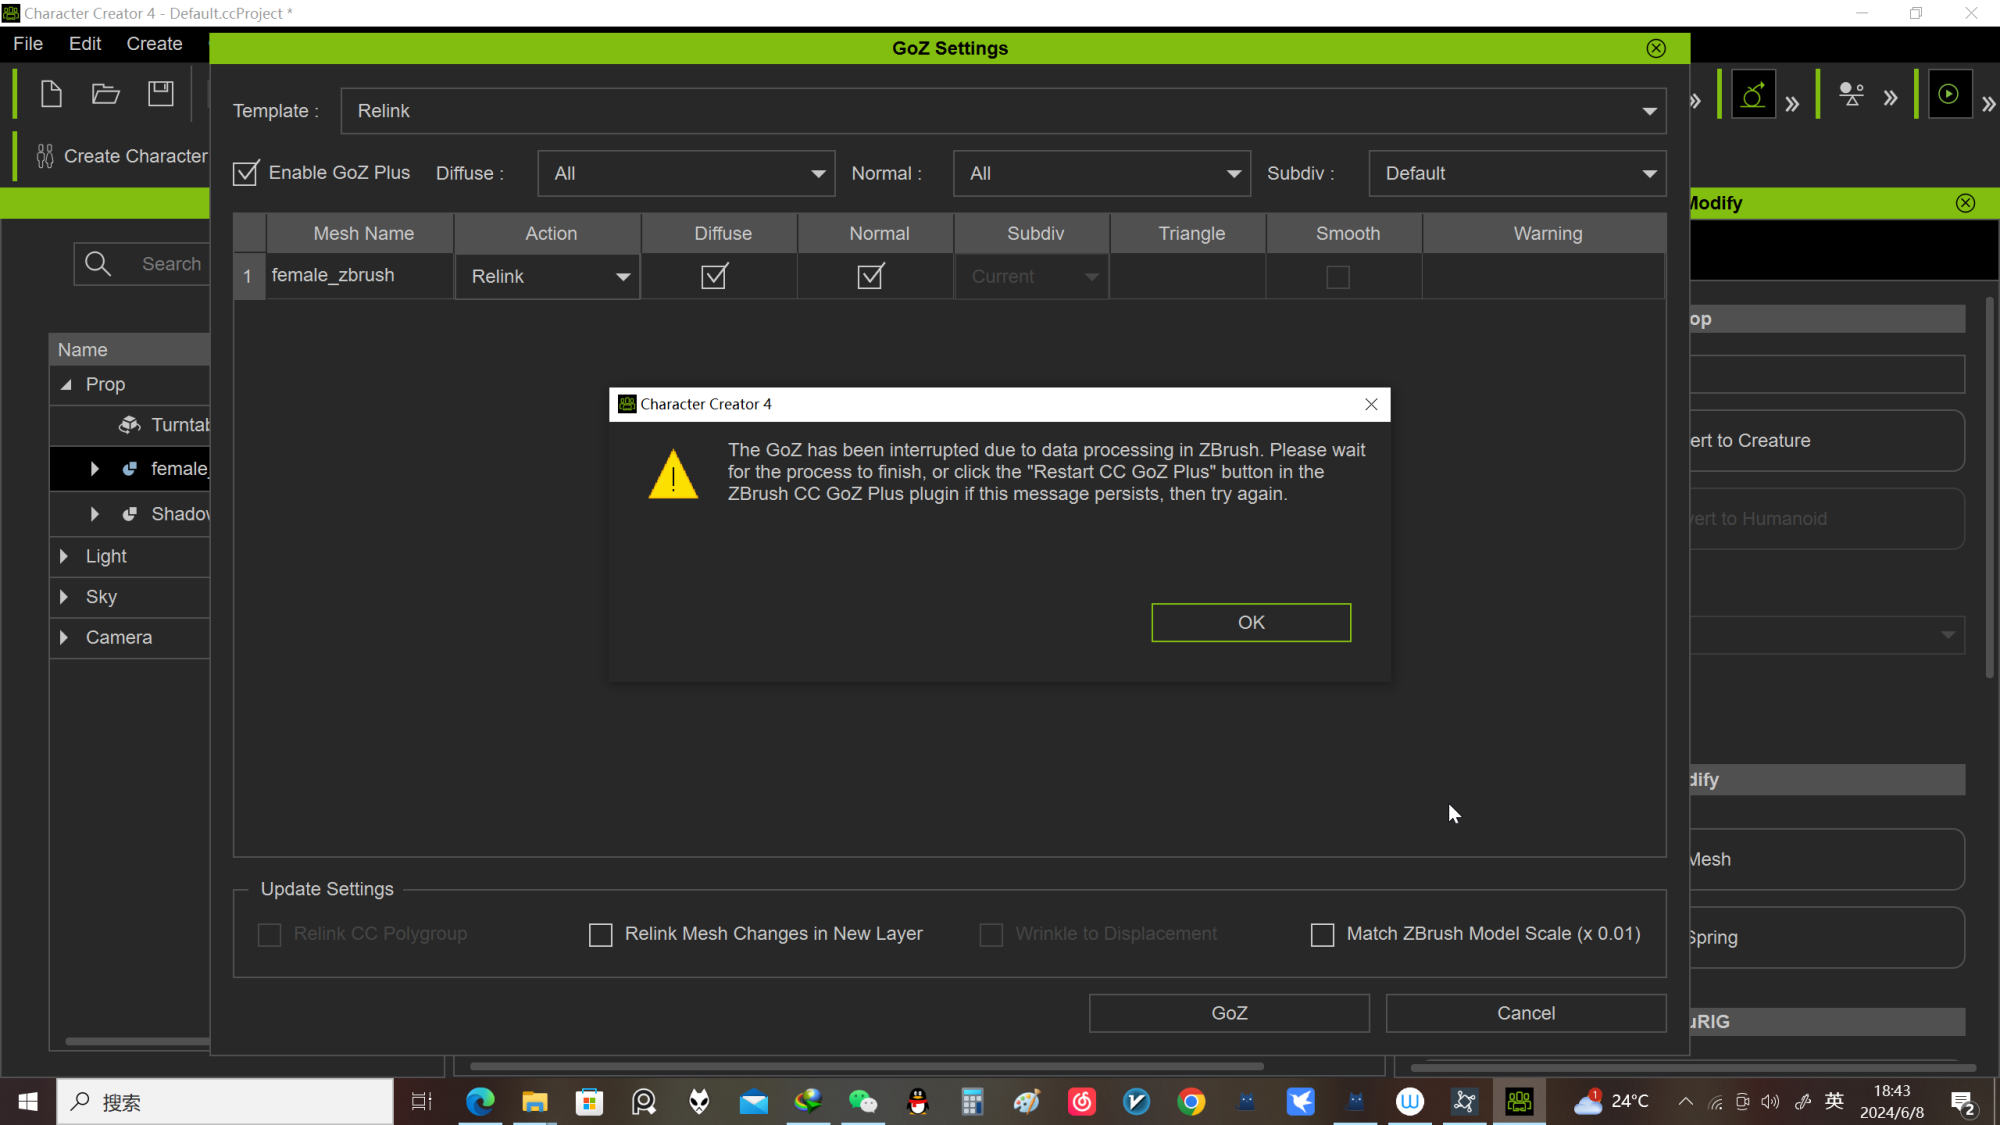Image resolution: width=2000 pixels, height=1125 pixels.
Task: Open the notification center icon
Action: coord(1963,1102)
